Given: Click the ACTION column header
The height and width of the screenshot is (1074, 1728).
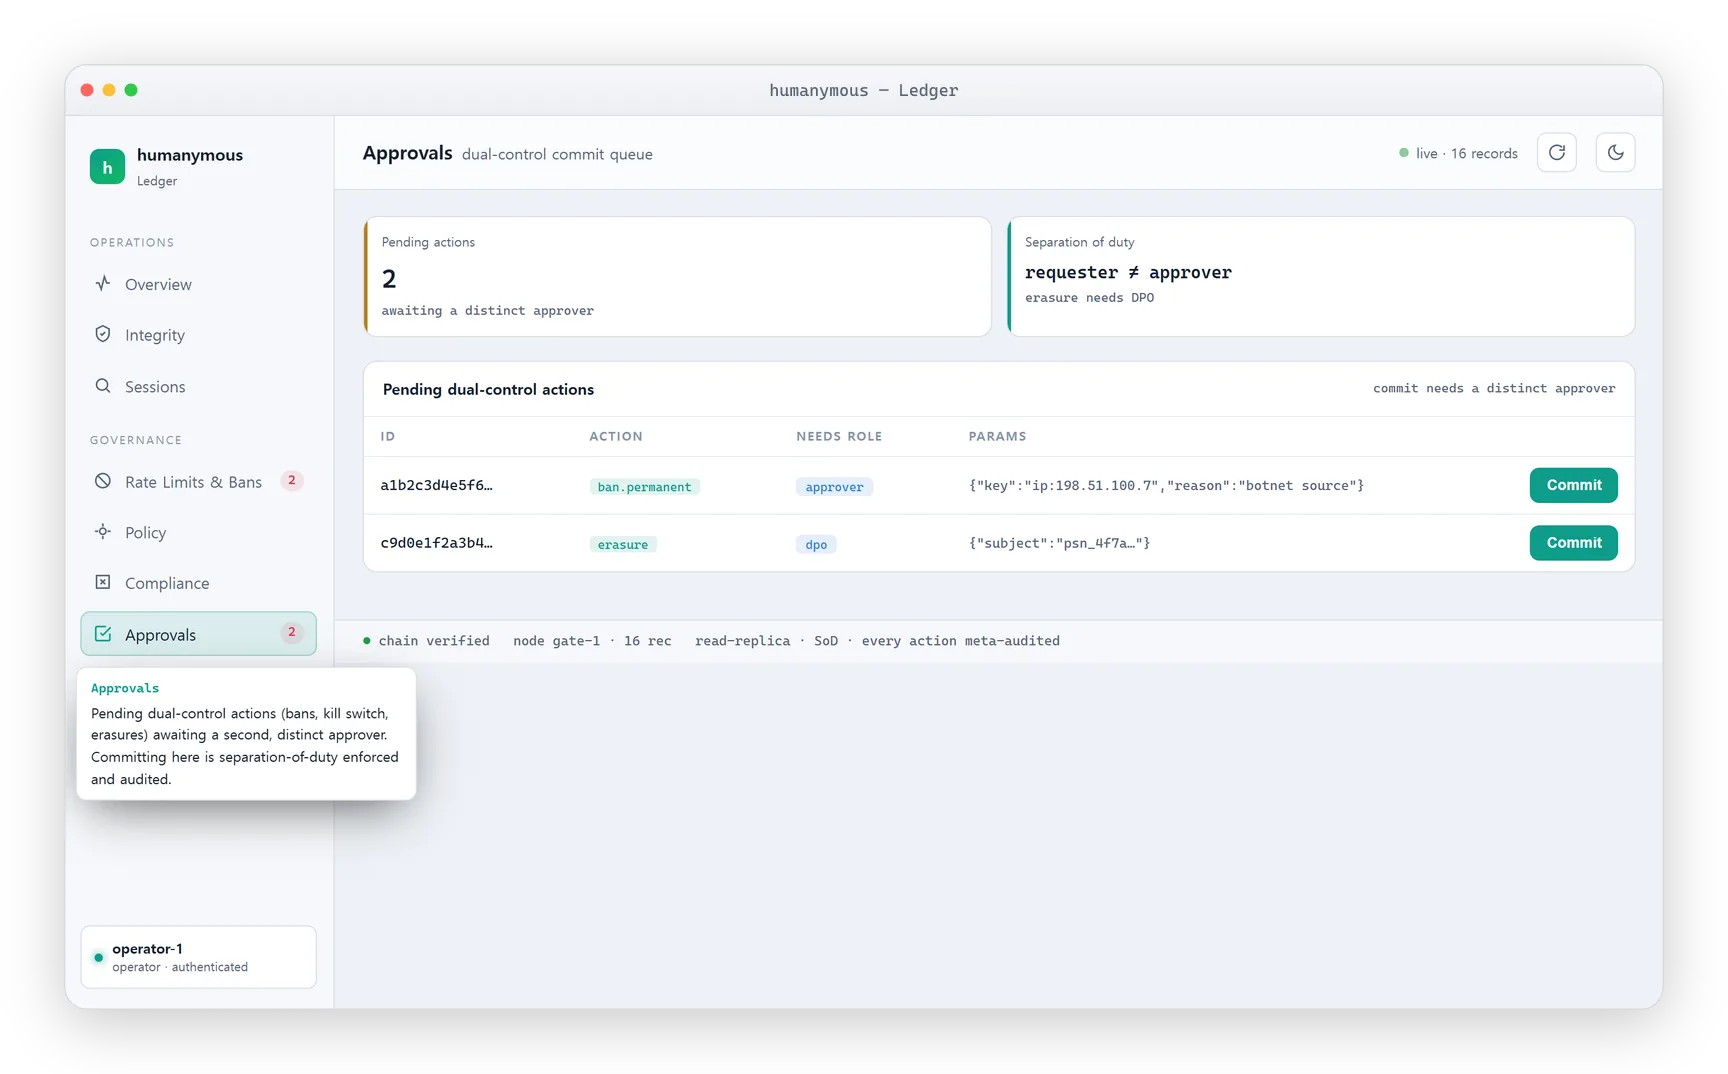Looking at the screenshot, I should pyautogui.click(x=616, y=436).
